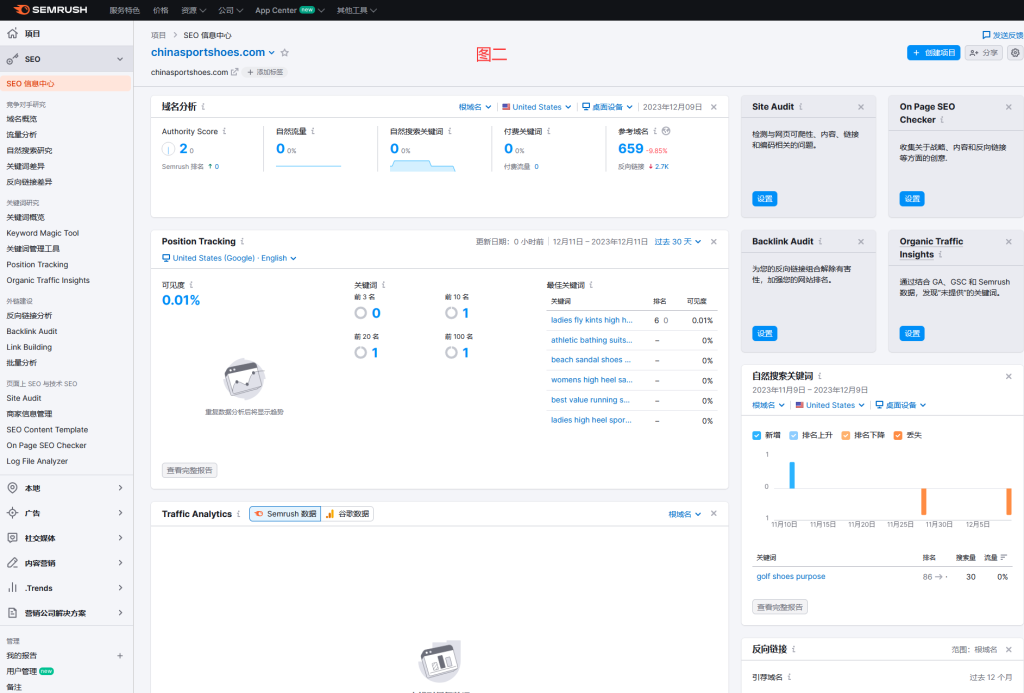Open the 其他工具 dropdown
1024x693 pixels.
tap(357, 10)
